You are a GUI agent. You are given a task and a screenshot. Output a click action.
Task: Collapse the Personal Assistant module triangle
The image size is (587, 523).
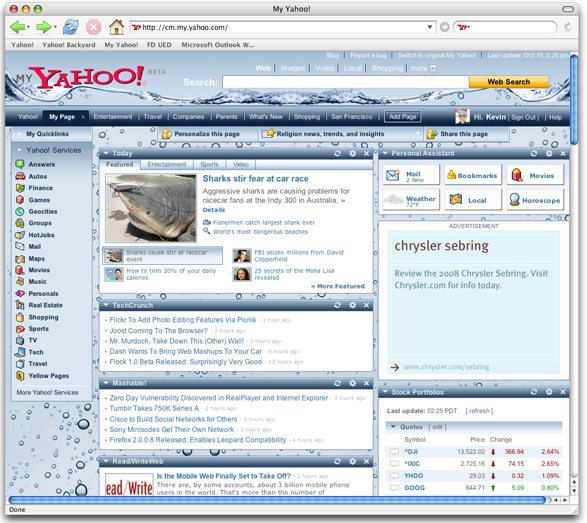pyautogui.click(x=385, y=153)
